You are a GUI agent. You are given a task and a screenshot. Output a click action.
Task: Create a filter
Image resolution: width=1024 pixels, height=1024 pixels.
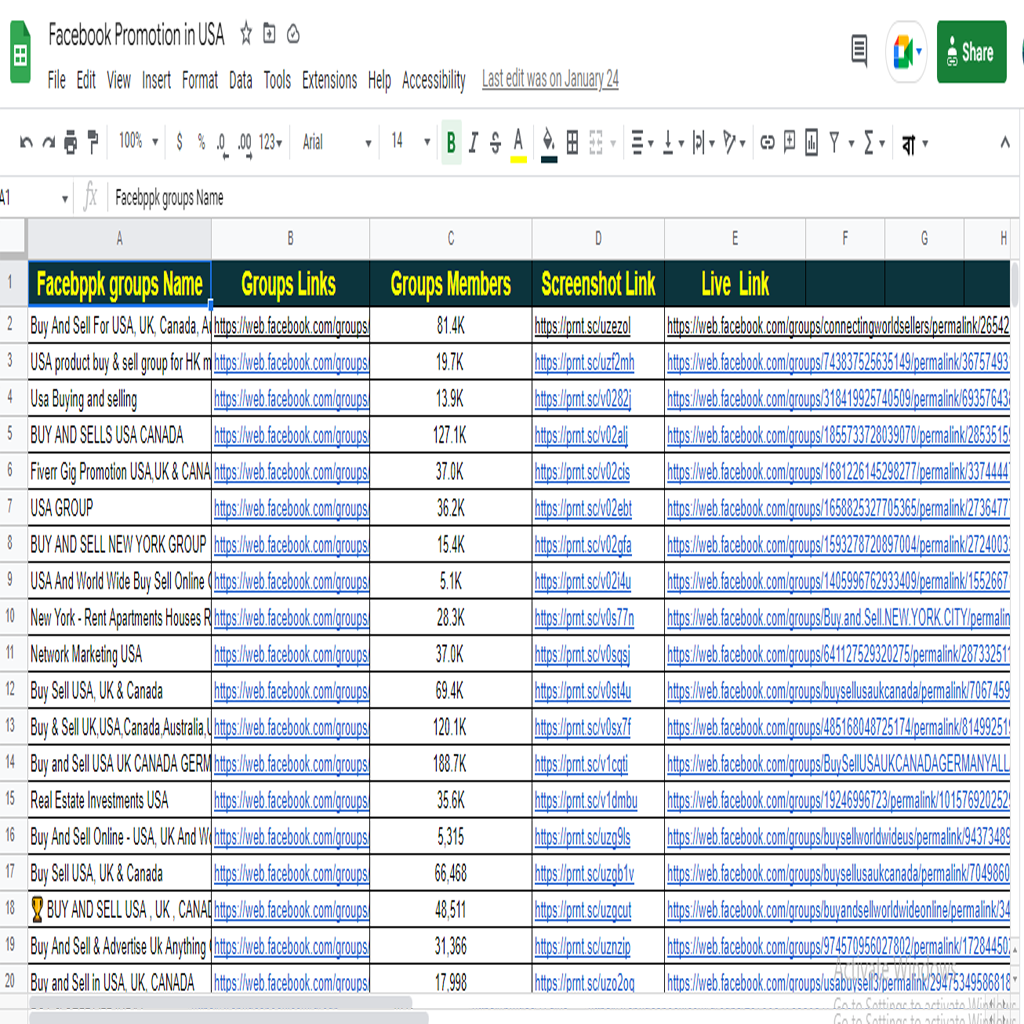point(834,142)
